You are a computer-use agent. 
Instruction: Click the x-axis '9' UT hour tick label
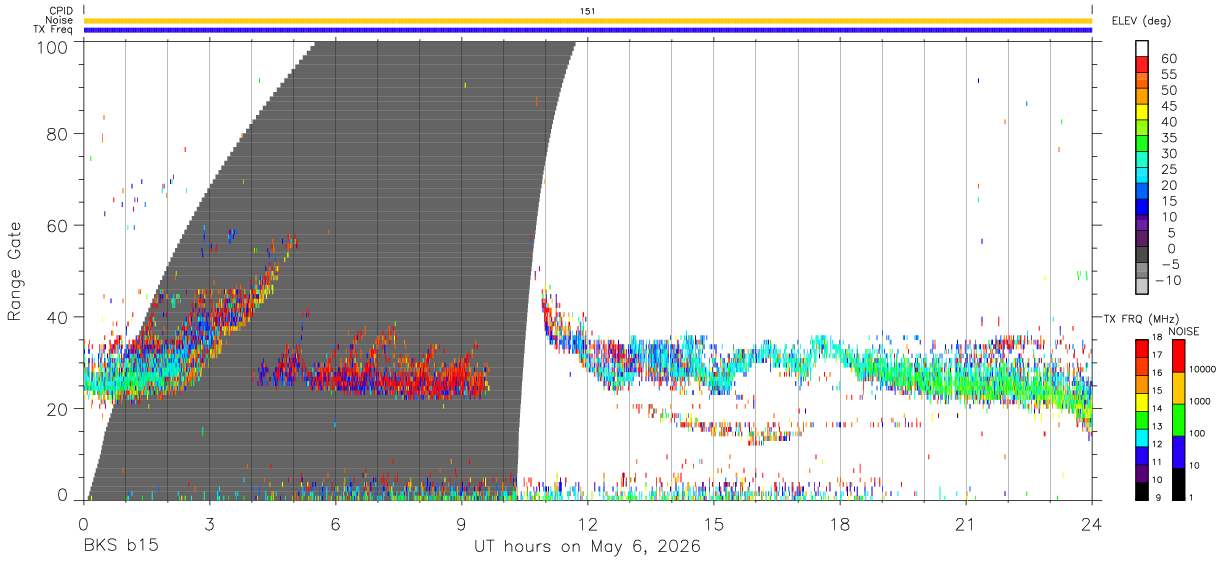(462, 524)
